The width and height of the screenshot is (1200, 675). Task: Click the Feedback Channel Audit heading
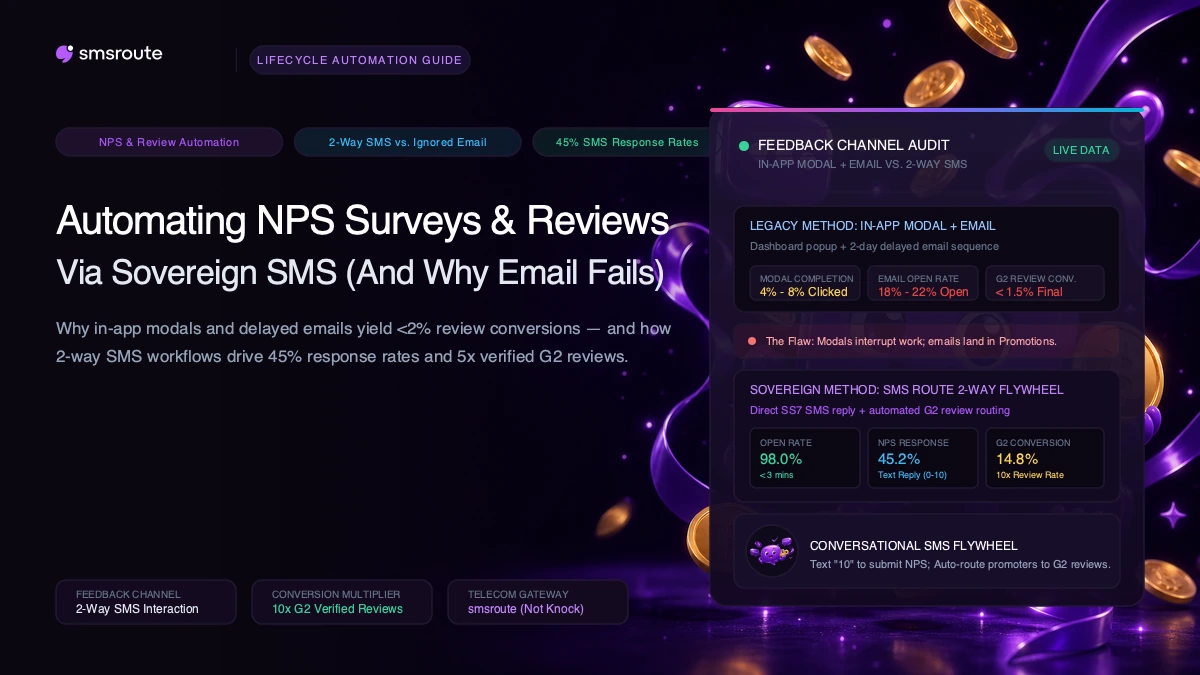pyautogui.click(x=854, y=145)
